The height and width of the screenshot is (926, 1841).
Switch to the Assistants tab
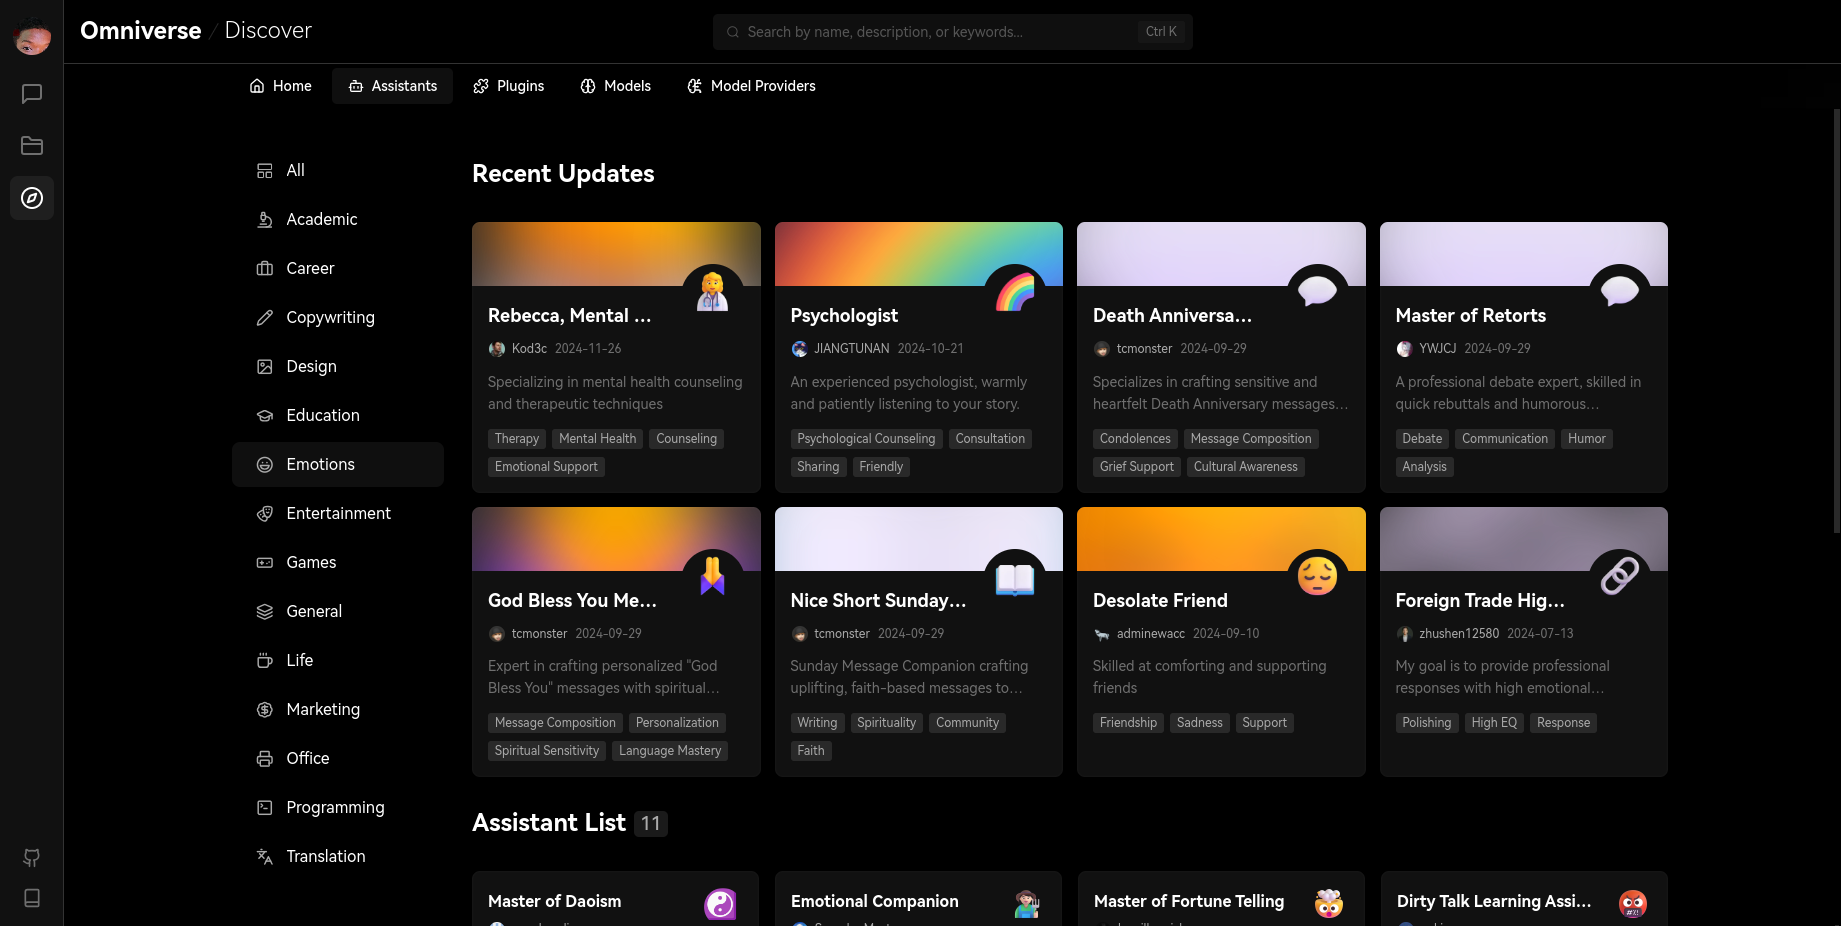[x=392, y=86]
